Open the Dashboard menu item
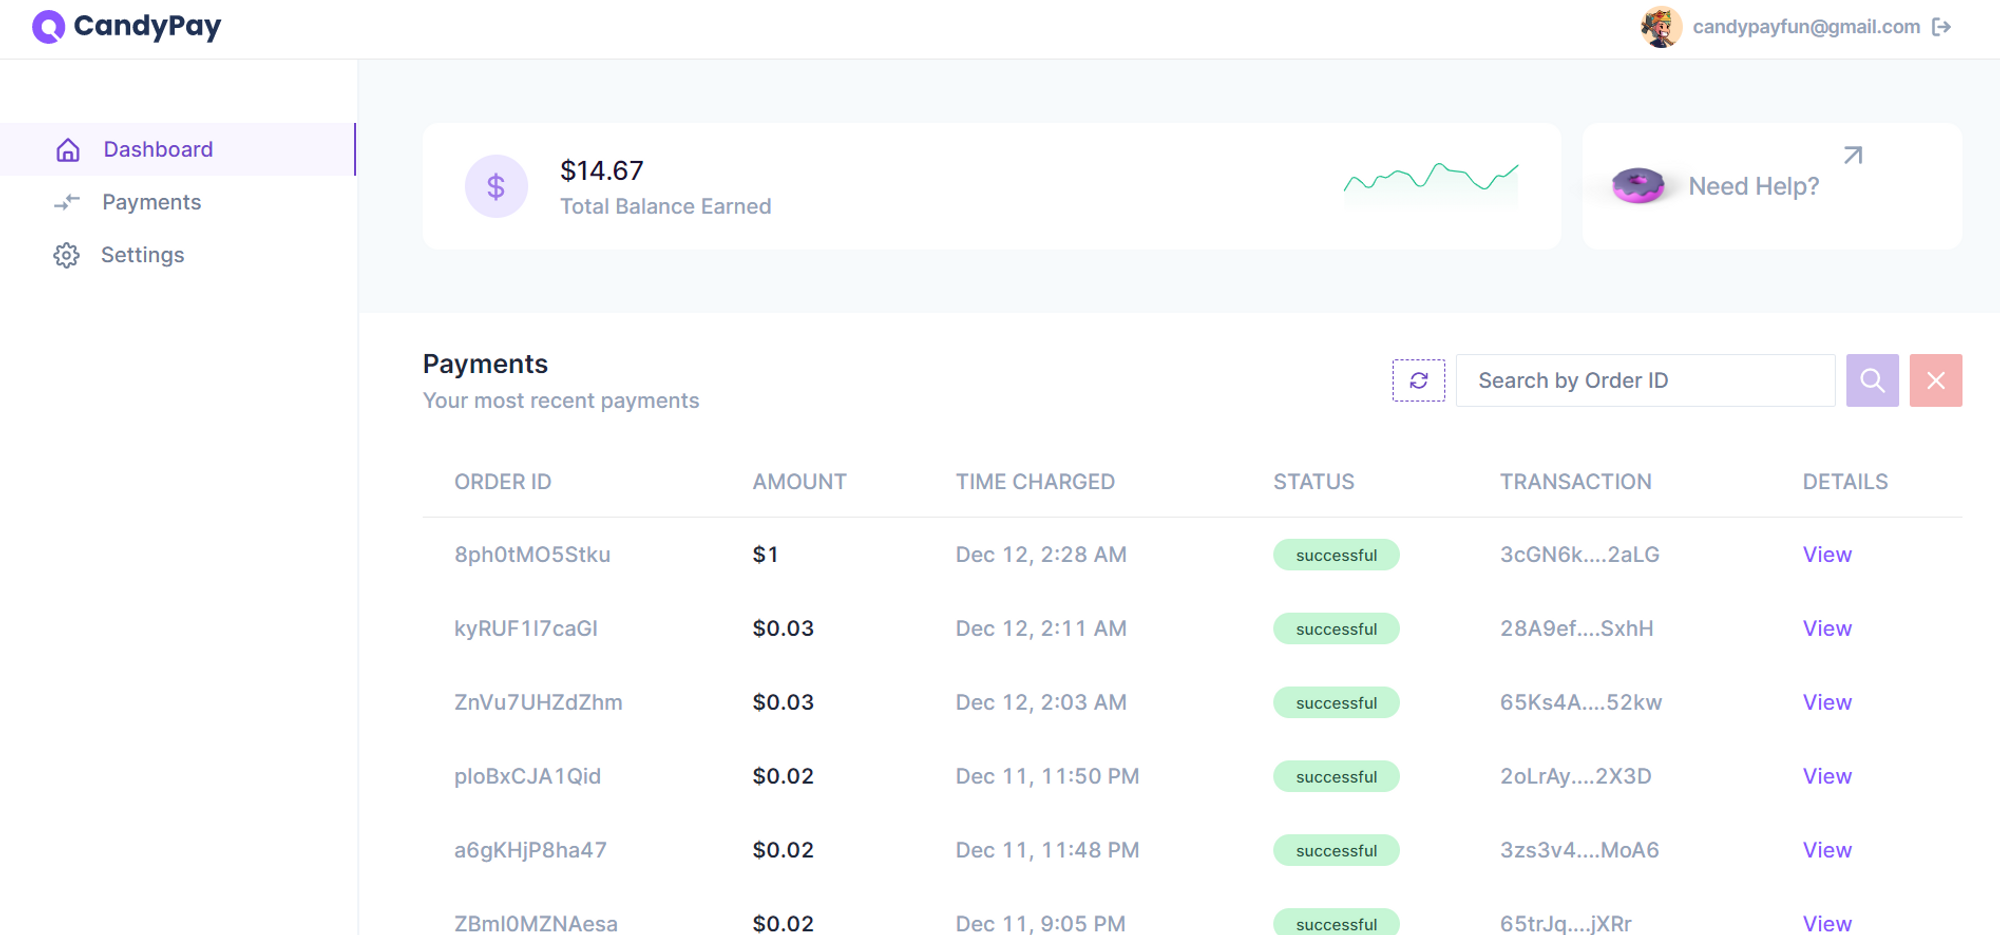Screen dimensions: 2000x935 (x=178, y=149)
